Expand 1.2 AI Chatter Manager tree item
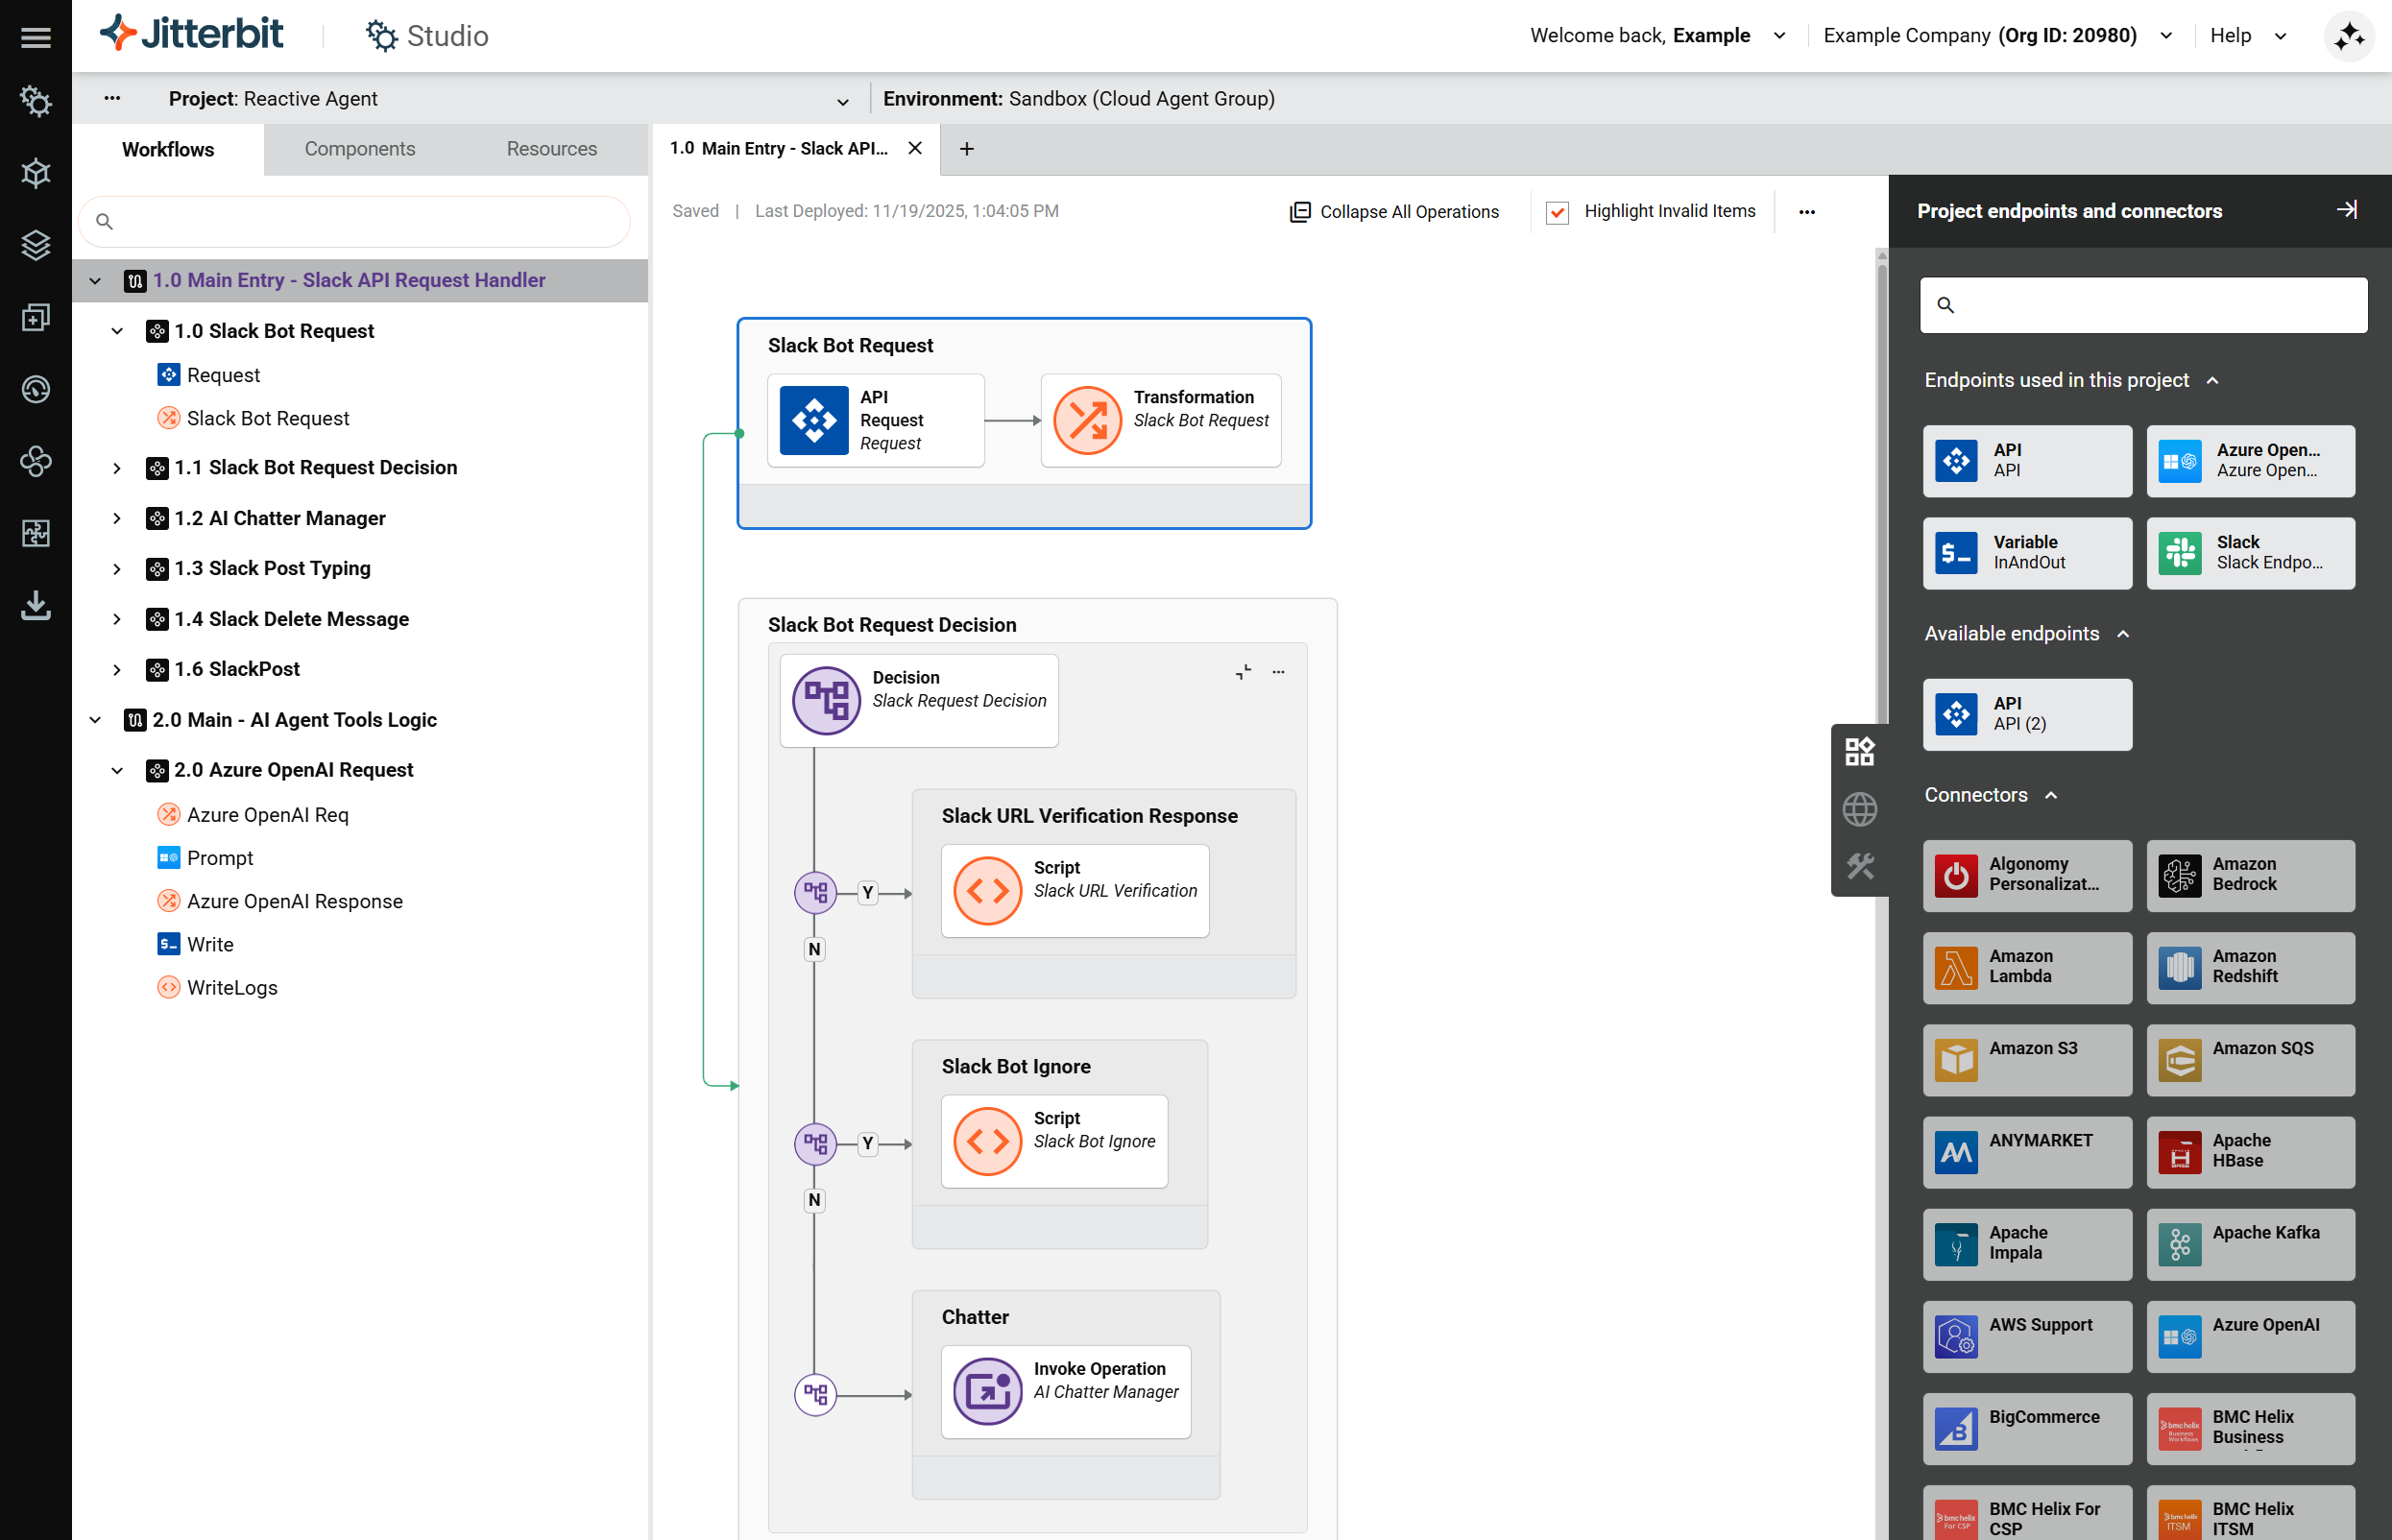Image resolution: width=2392 pixels, height=1540 pixels. 117,518
